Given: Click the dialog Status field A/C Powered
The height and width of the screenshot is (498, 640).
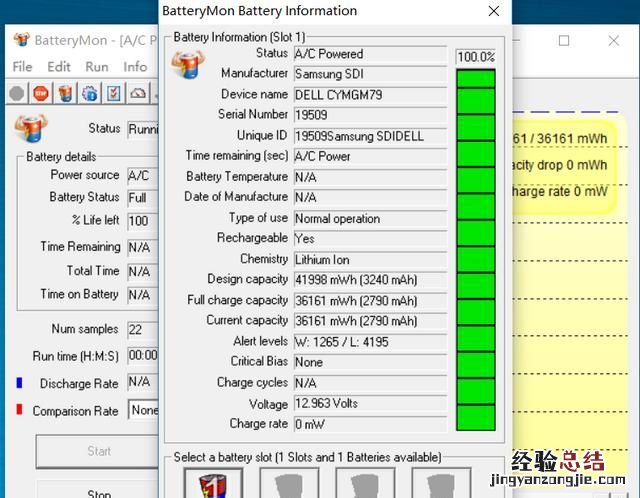Looking at the screenshot, I should coord(370,54).
